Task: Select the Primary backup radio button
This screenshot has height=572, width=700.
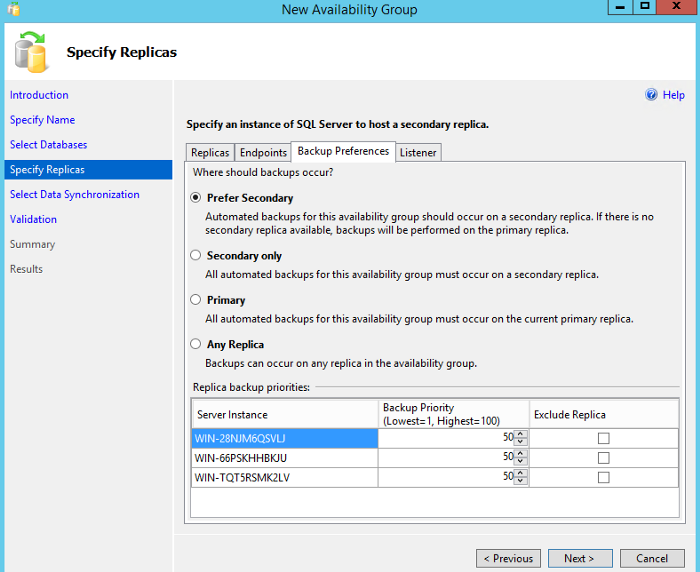Action: point(196,300)
